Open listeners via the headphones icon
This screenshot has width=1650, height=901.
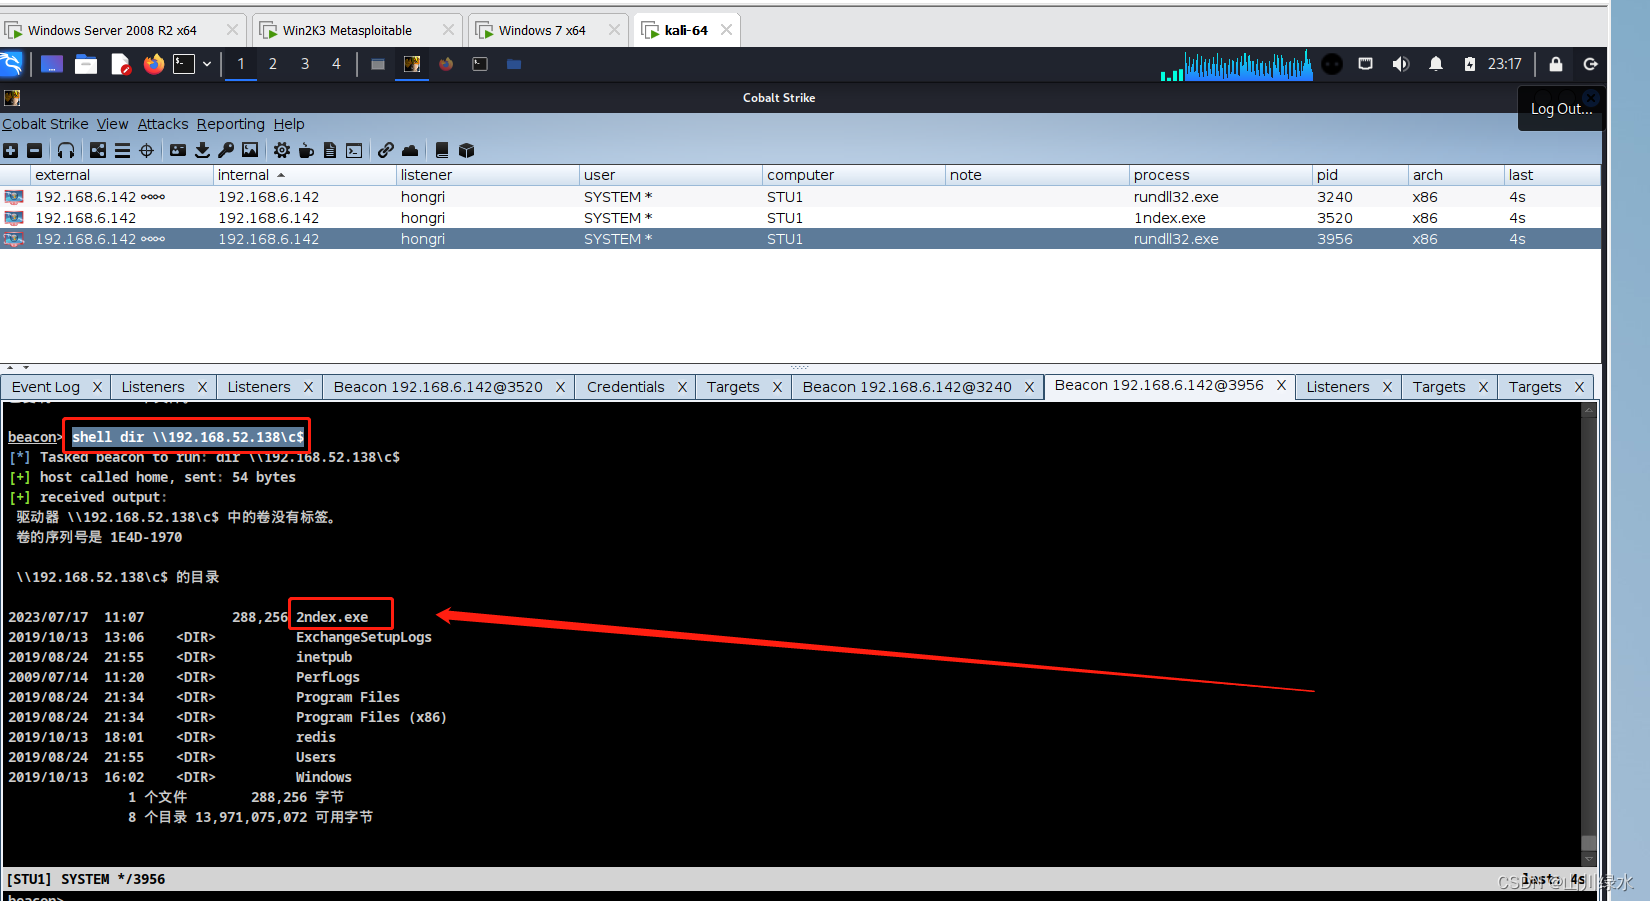click(x=66, y=150)
